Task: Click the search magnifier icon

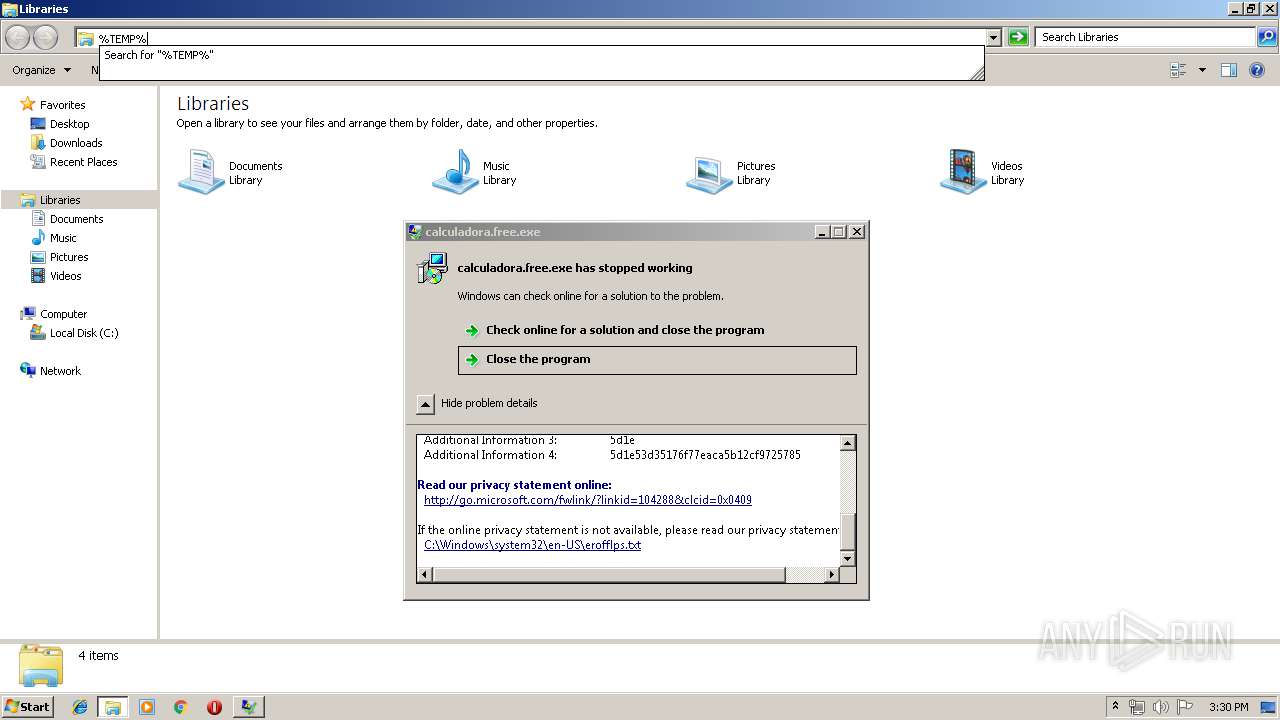Action: [1267, 37]
